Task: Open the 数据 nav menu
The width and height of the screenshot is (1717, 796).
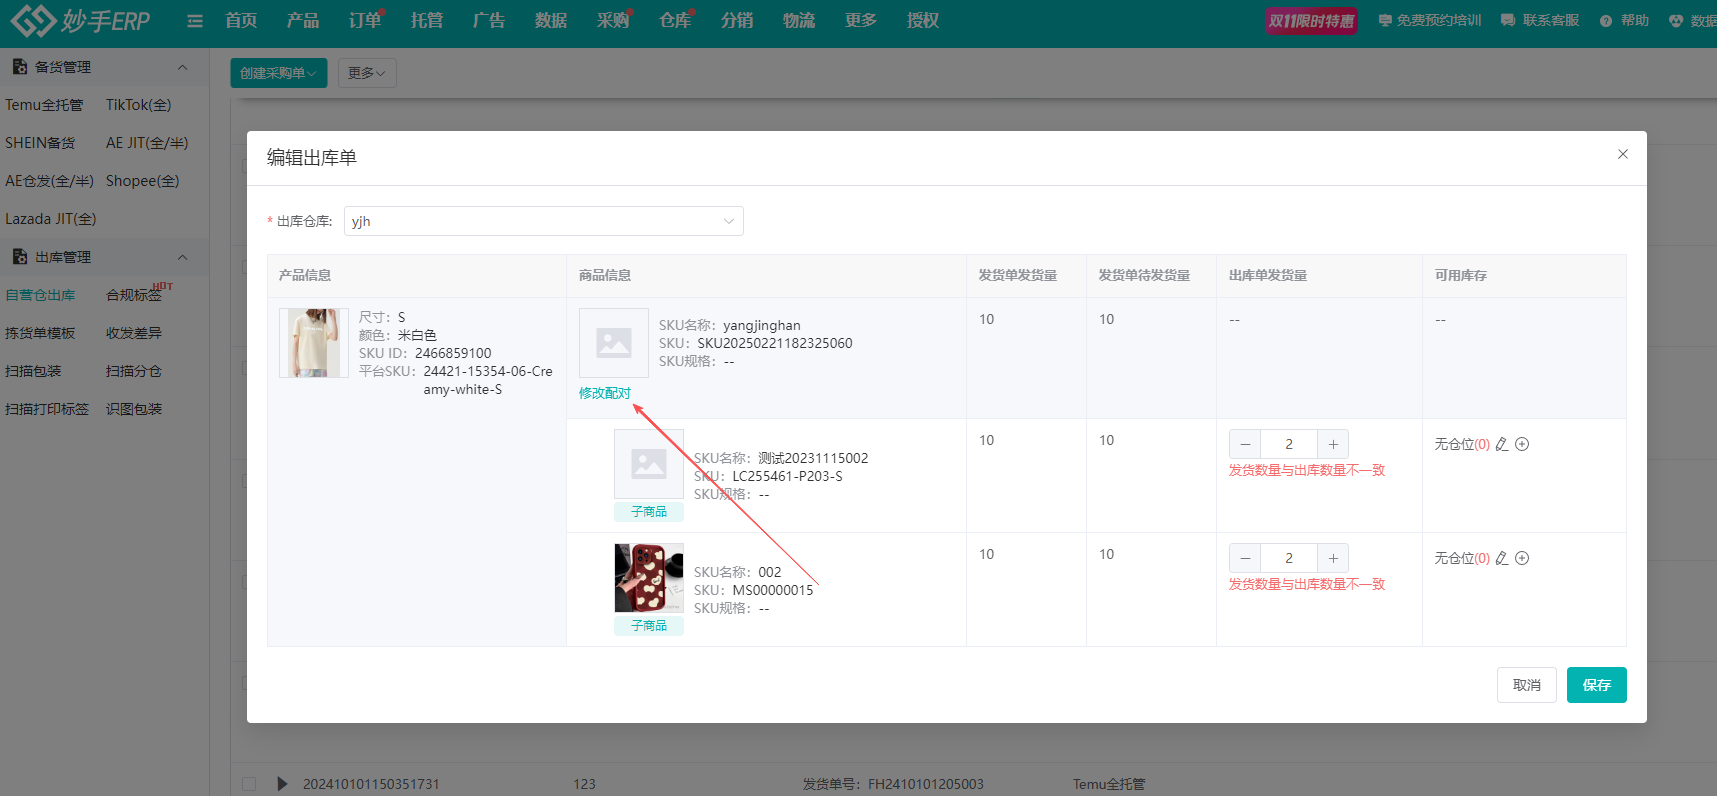Action: (551, 20)
